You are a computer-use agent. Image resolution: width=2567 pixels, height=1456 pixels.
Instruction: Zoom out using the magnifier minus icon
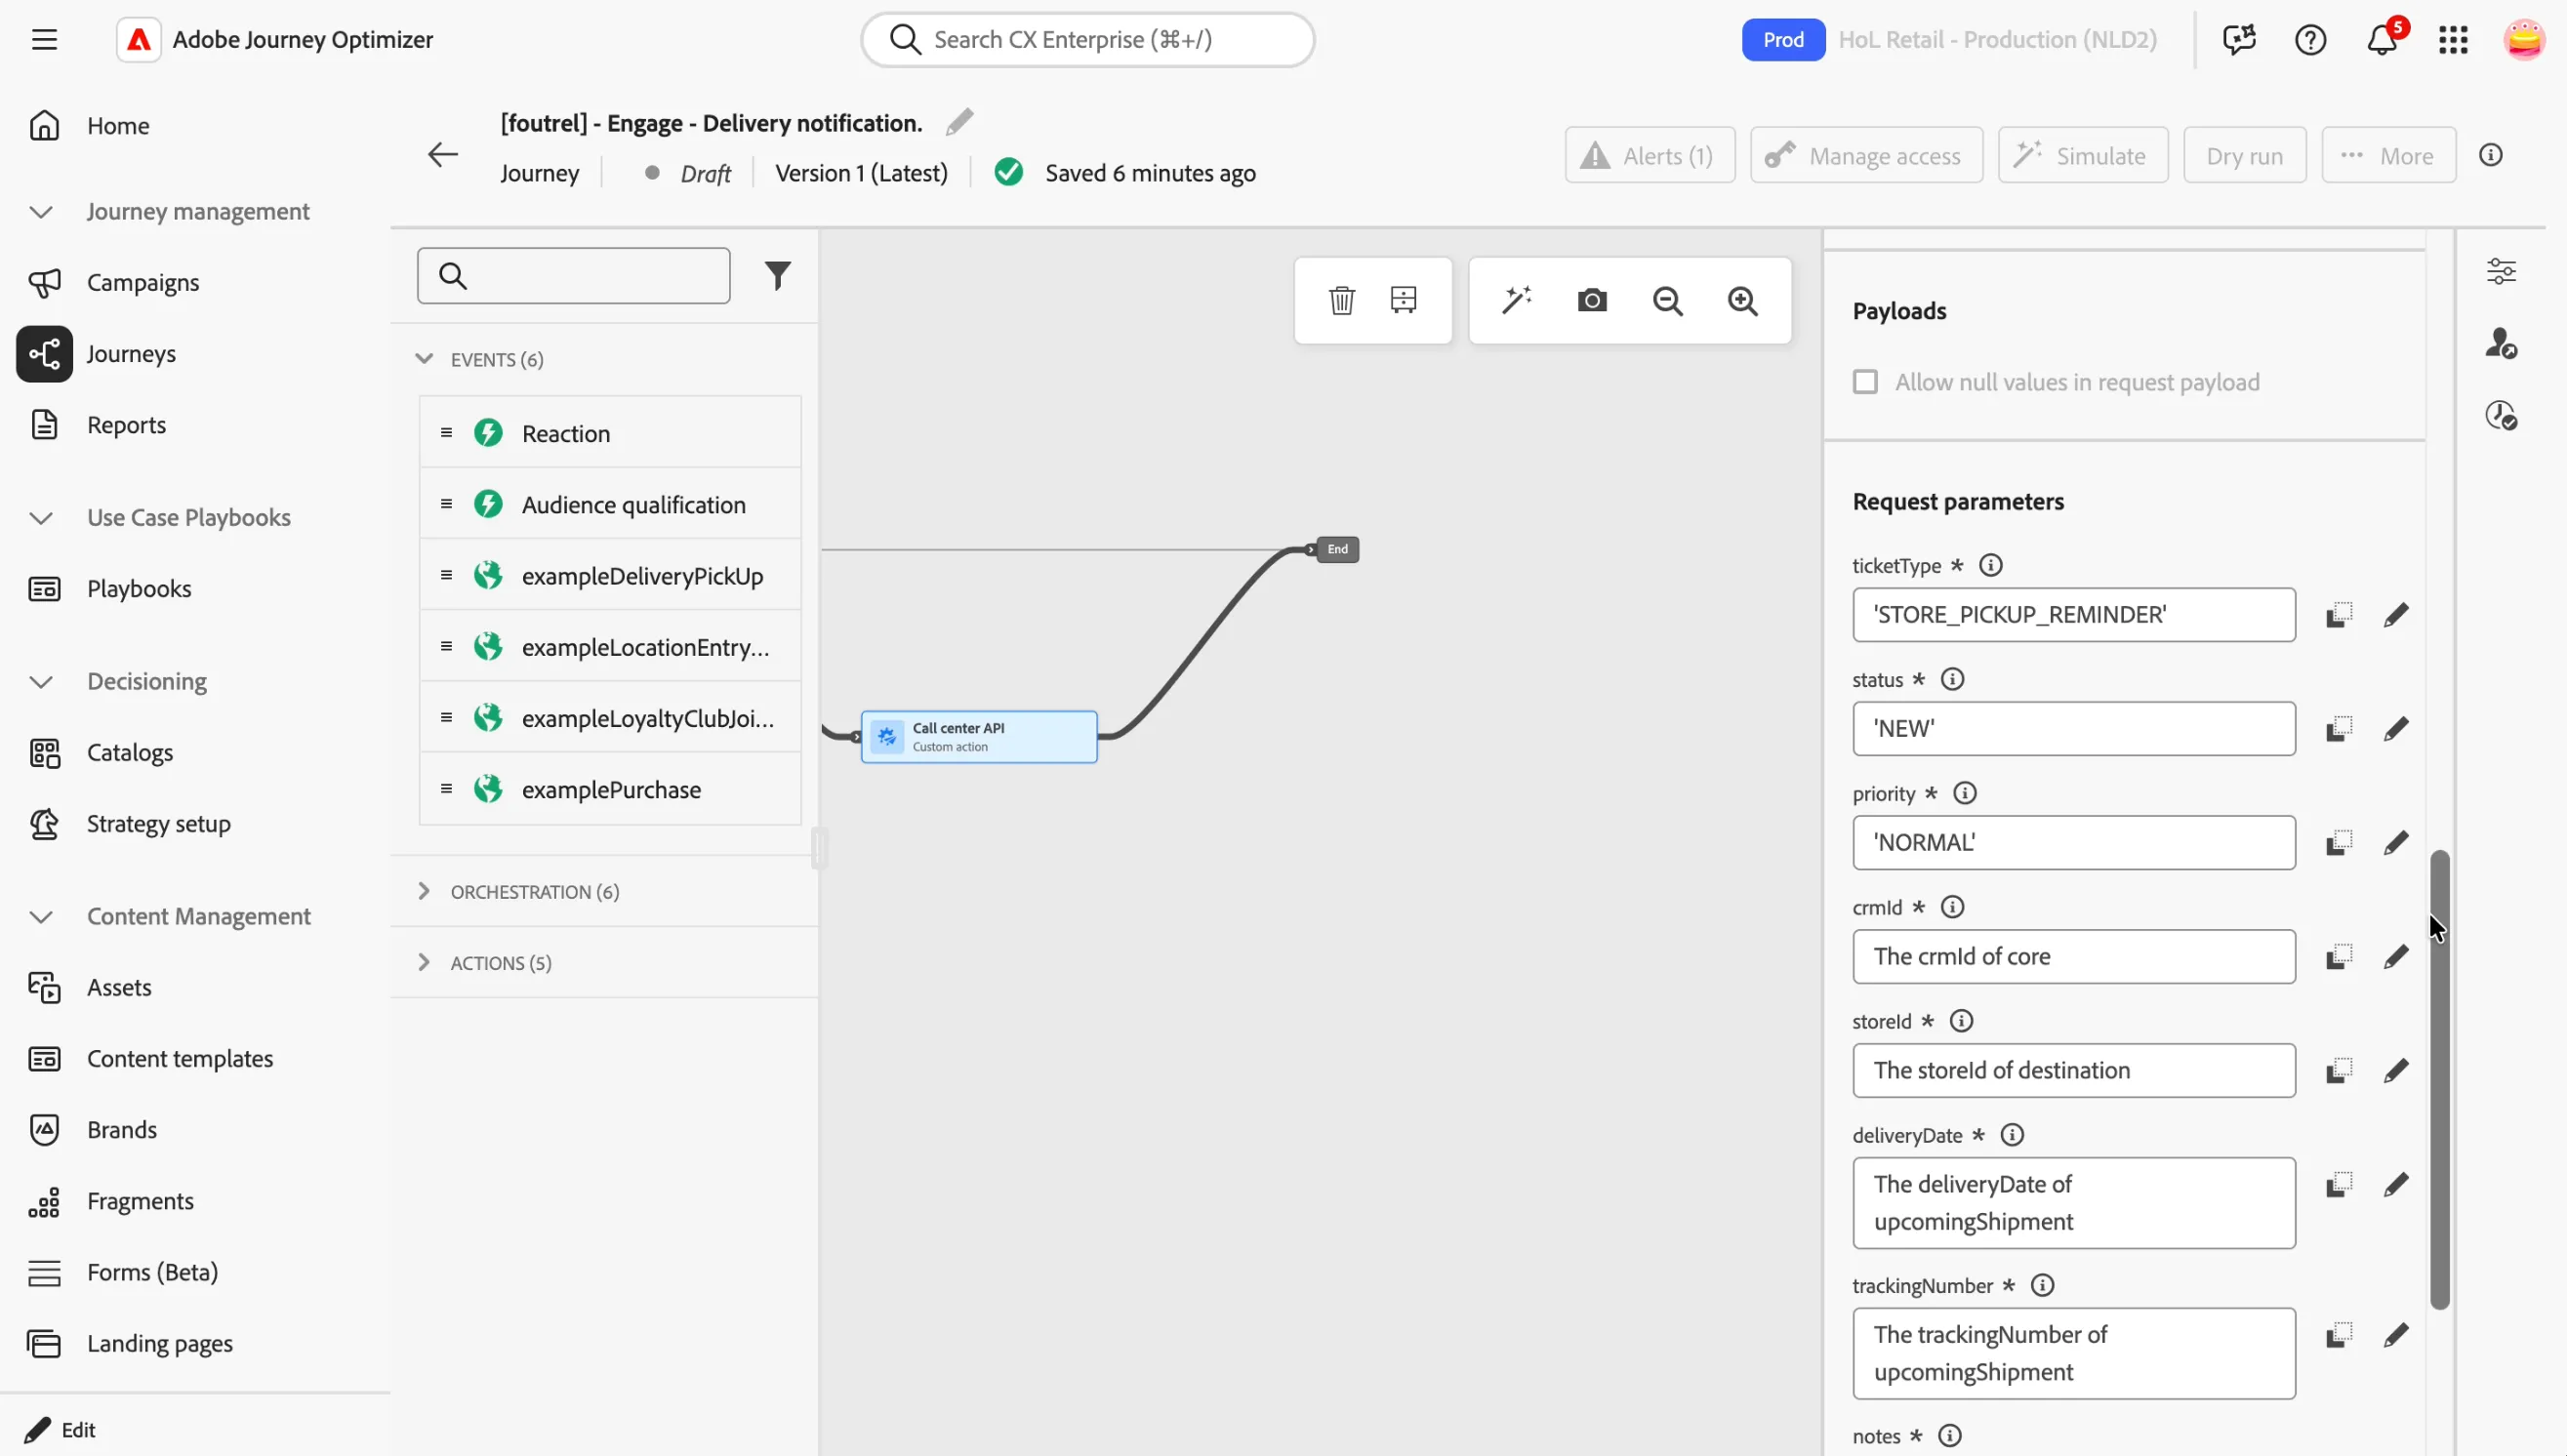(x=1667, y=301)
